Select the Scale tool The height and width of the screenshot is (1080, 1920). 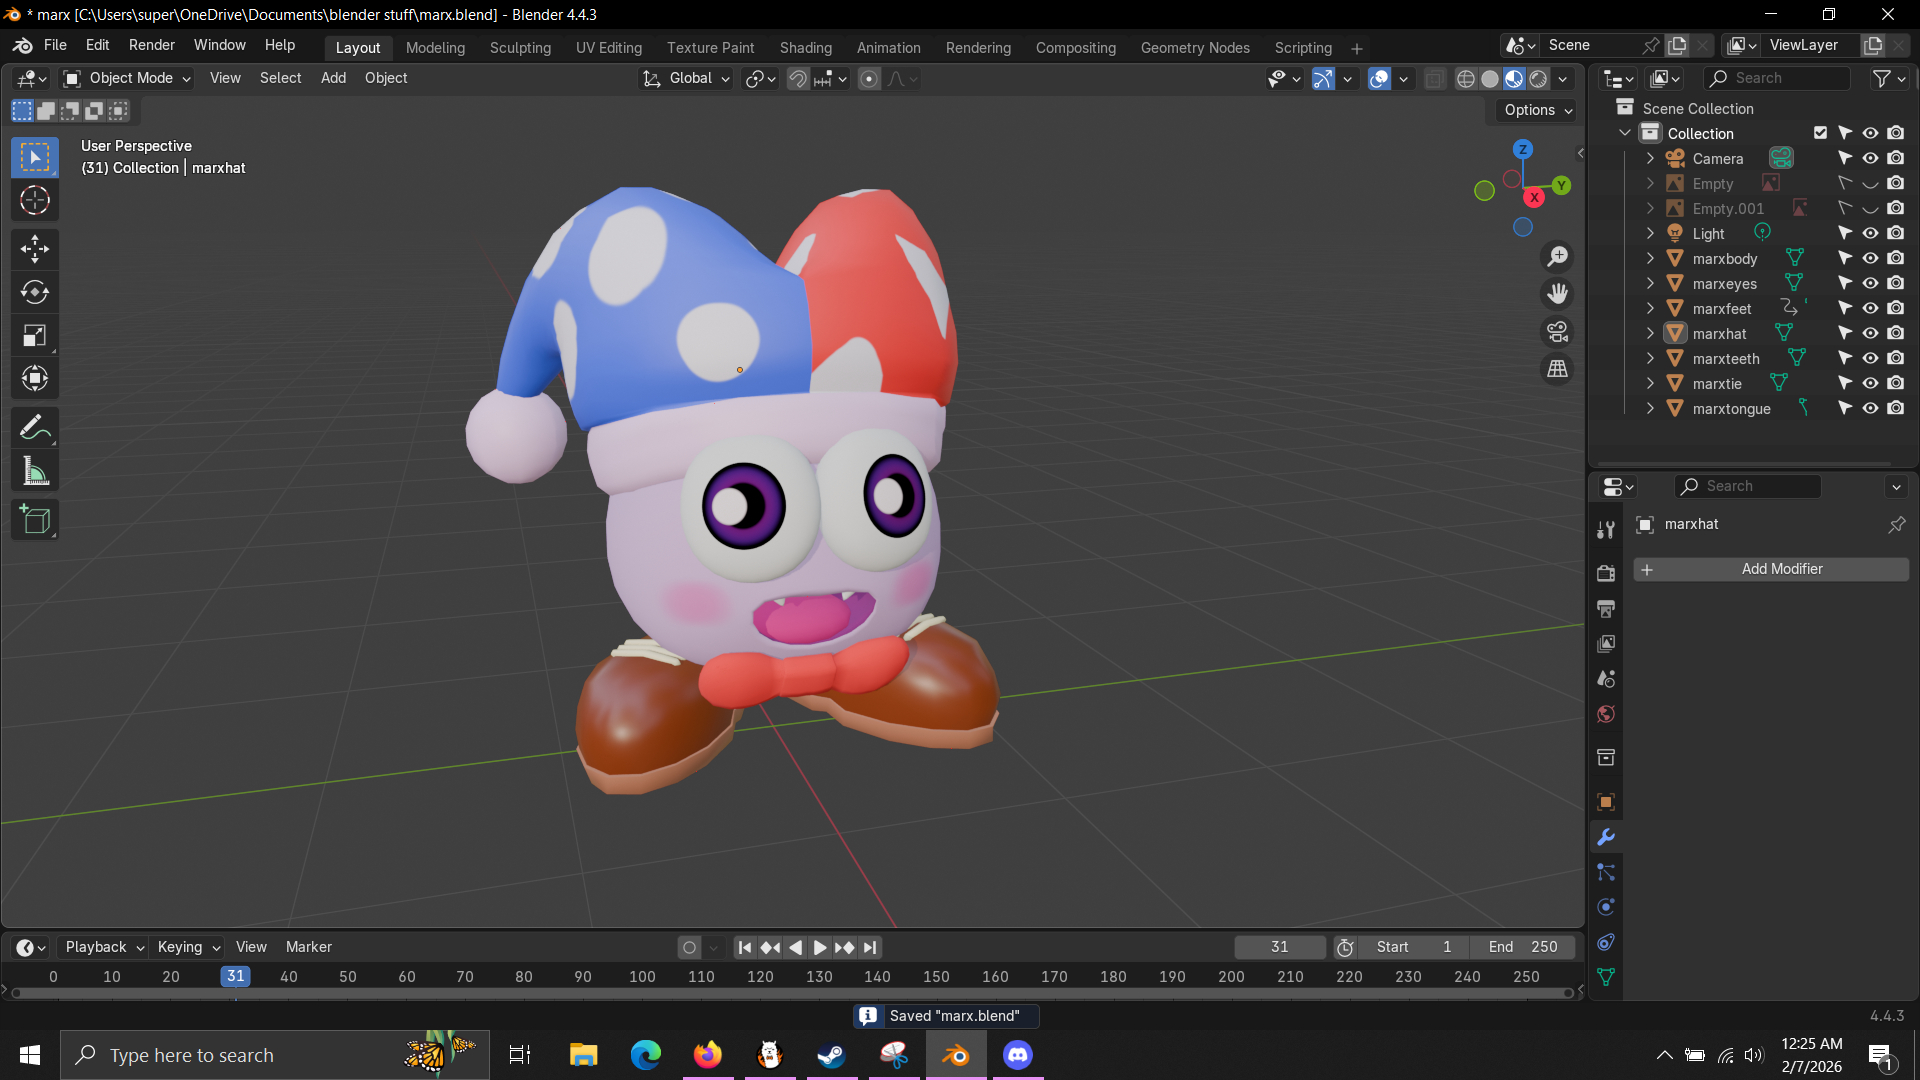click(35, 335)
